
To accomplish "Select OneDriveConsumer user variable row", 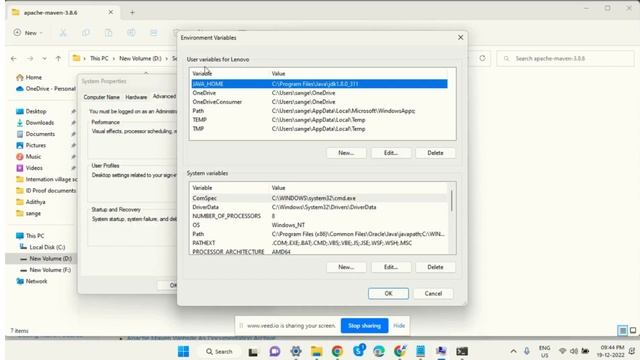I will tap(319, 102).
